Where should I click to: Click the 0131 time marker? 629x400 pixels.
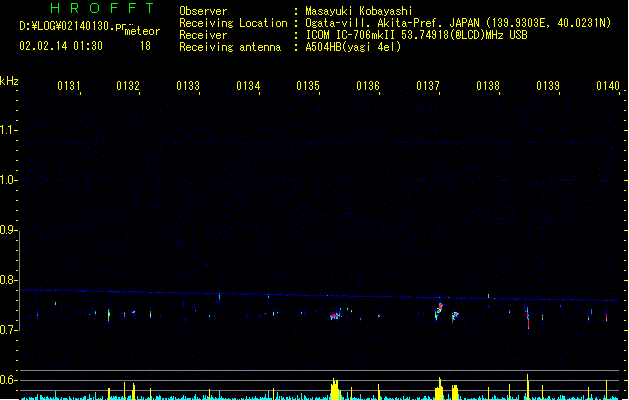(69, 86)
